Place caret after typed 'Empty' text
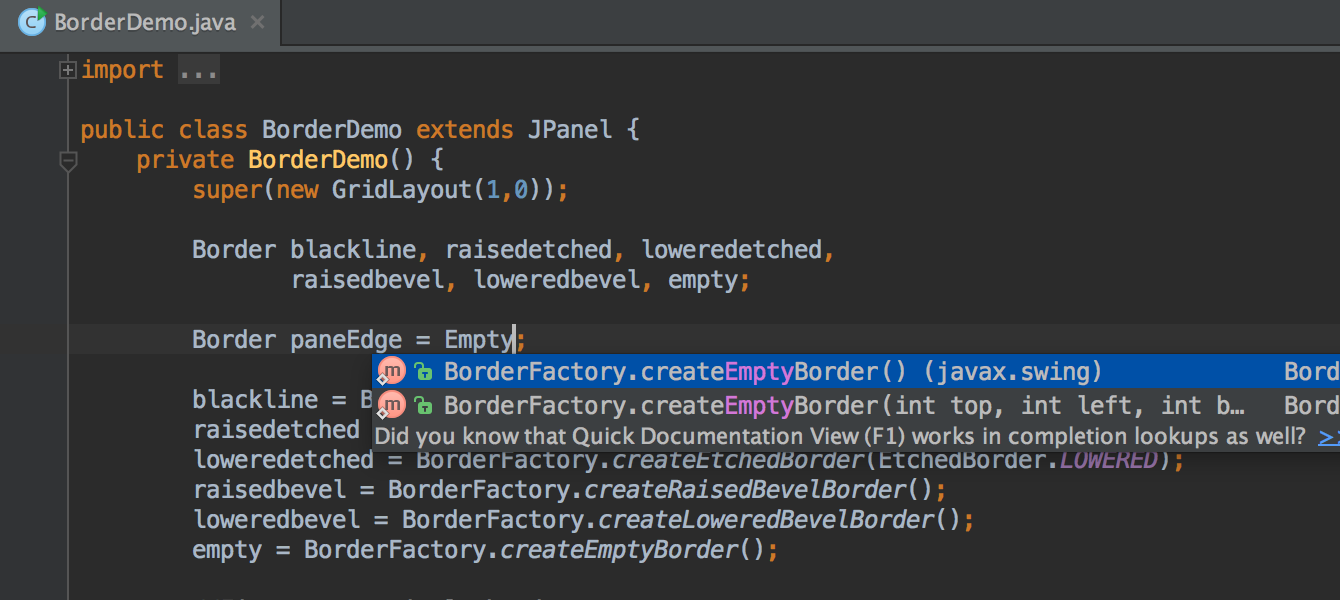 (514, 340)
